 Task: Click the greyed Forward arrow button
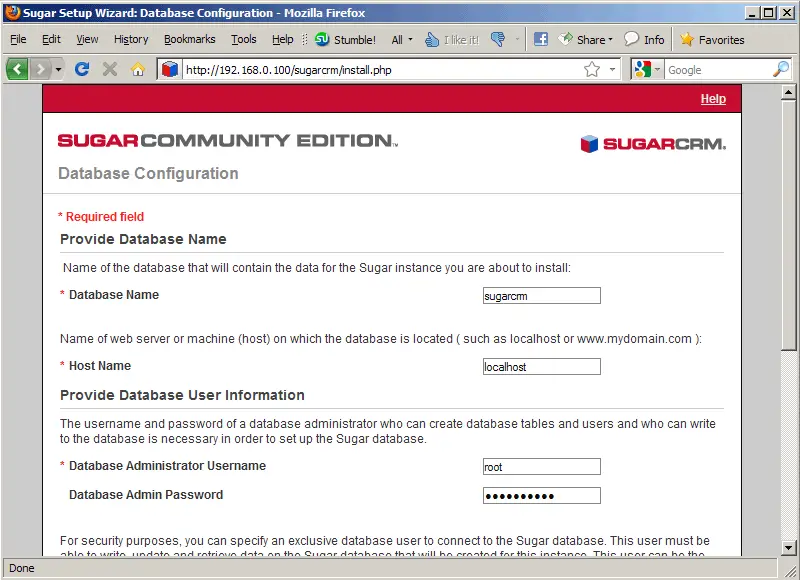[40, 69]
